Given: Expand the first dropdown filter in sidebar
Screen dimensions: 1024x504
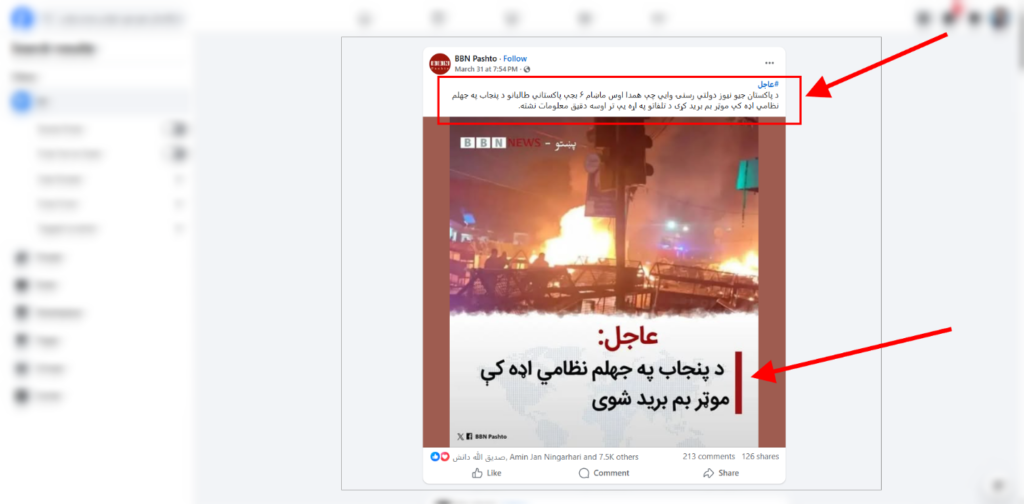Looking at the screenshot, I should click(178, 179).
